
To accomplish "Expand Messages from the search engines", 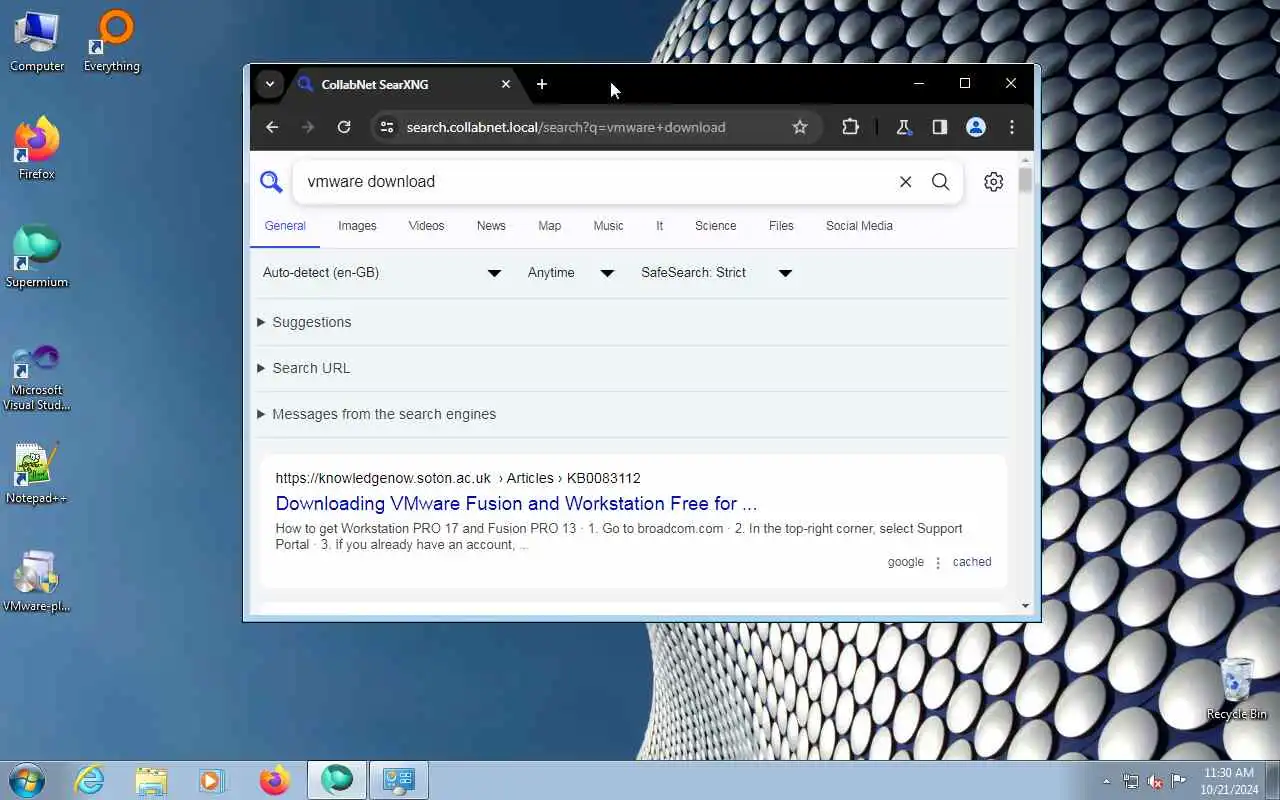I will pos(376,414).
